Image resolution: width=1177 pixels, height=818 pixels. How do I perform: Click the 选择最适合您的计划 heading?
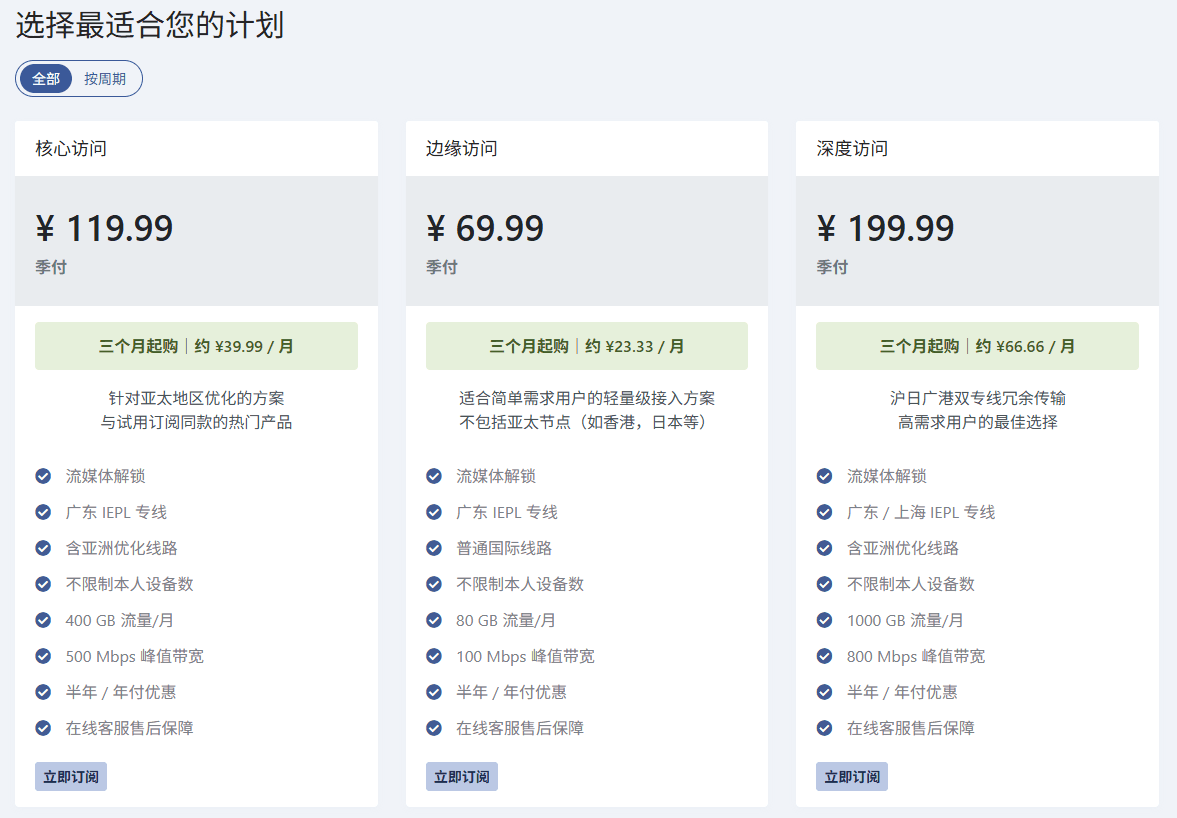150,26
